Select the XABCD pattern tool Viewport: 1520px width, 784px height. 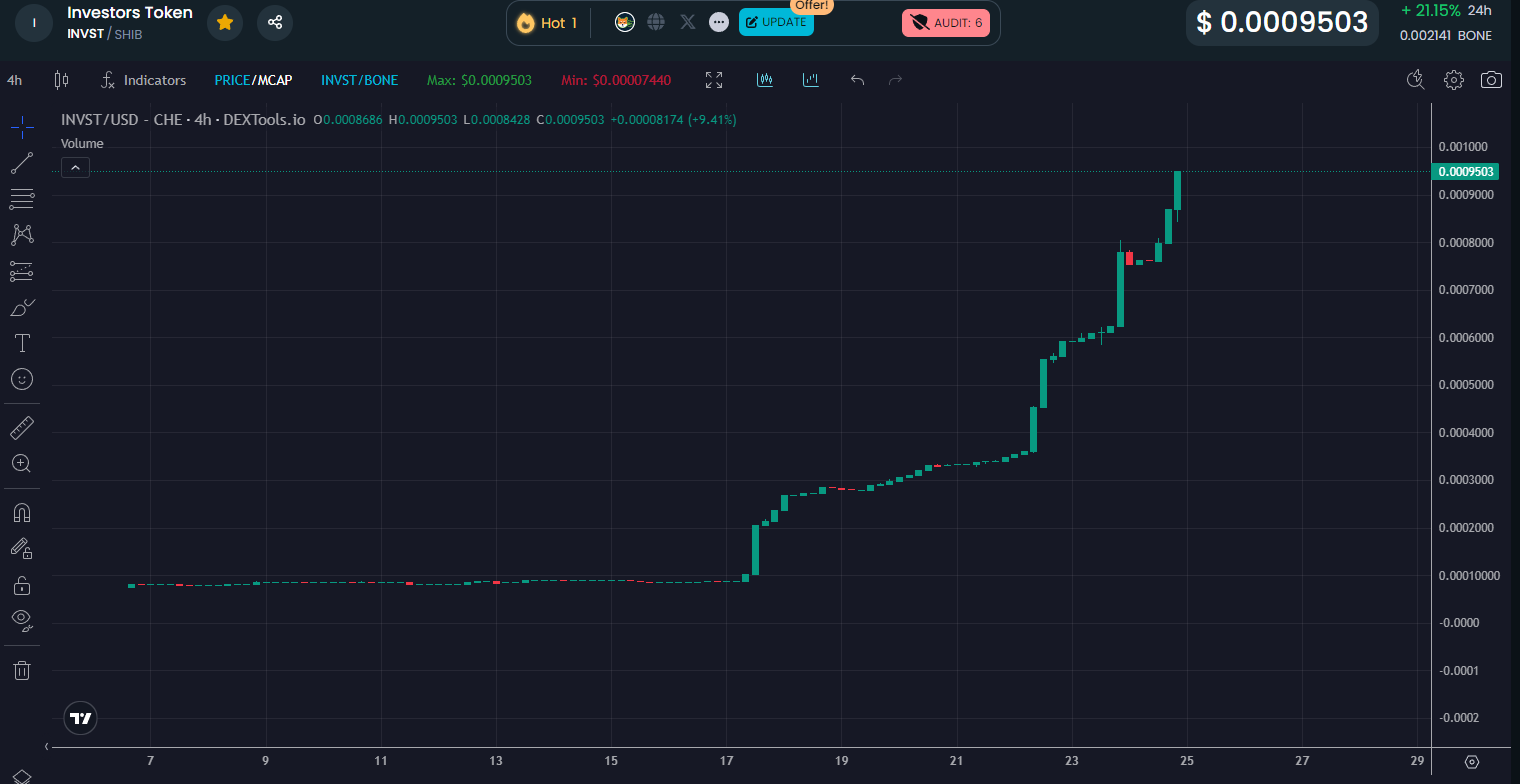[22, 235]
